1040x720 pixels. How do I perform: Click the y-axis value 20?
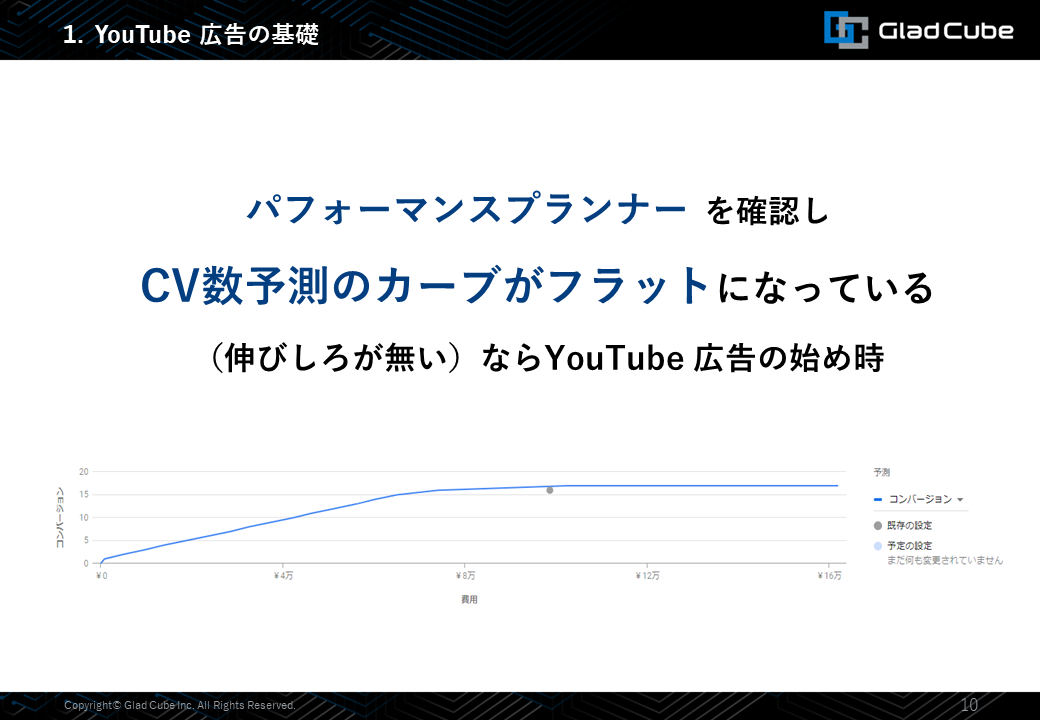point(84,472)
